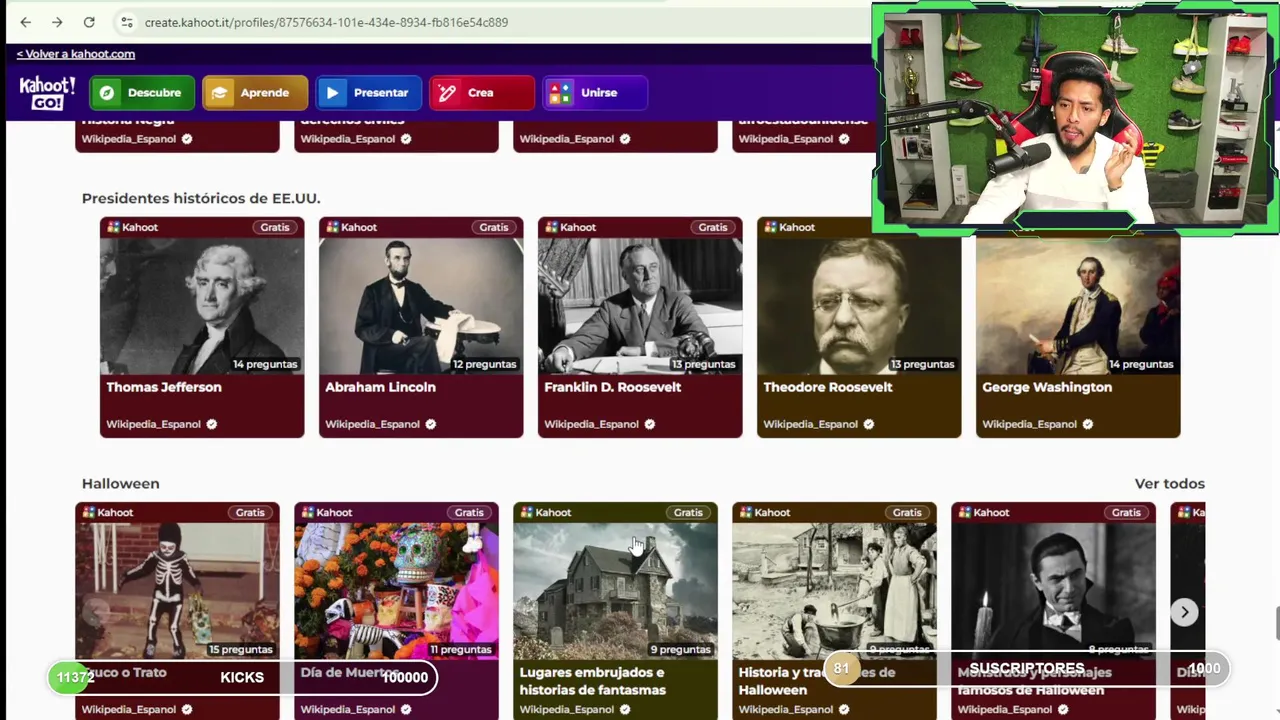Open 'Ver todos' for Halloween
The width and height of the screenshot is (1280, 720).
pos(1169,484)
